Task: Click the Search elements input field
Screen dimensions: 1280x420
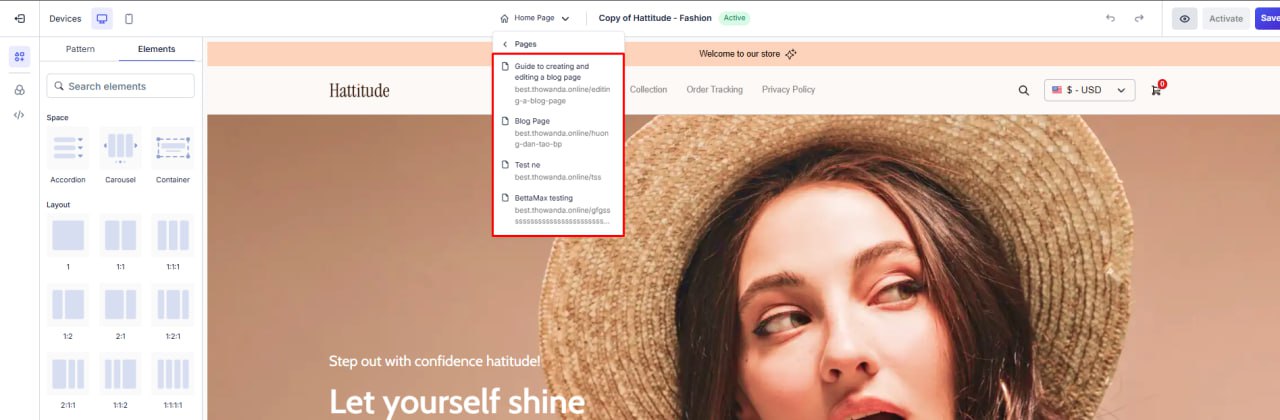Action: 121,86
